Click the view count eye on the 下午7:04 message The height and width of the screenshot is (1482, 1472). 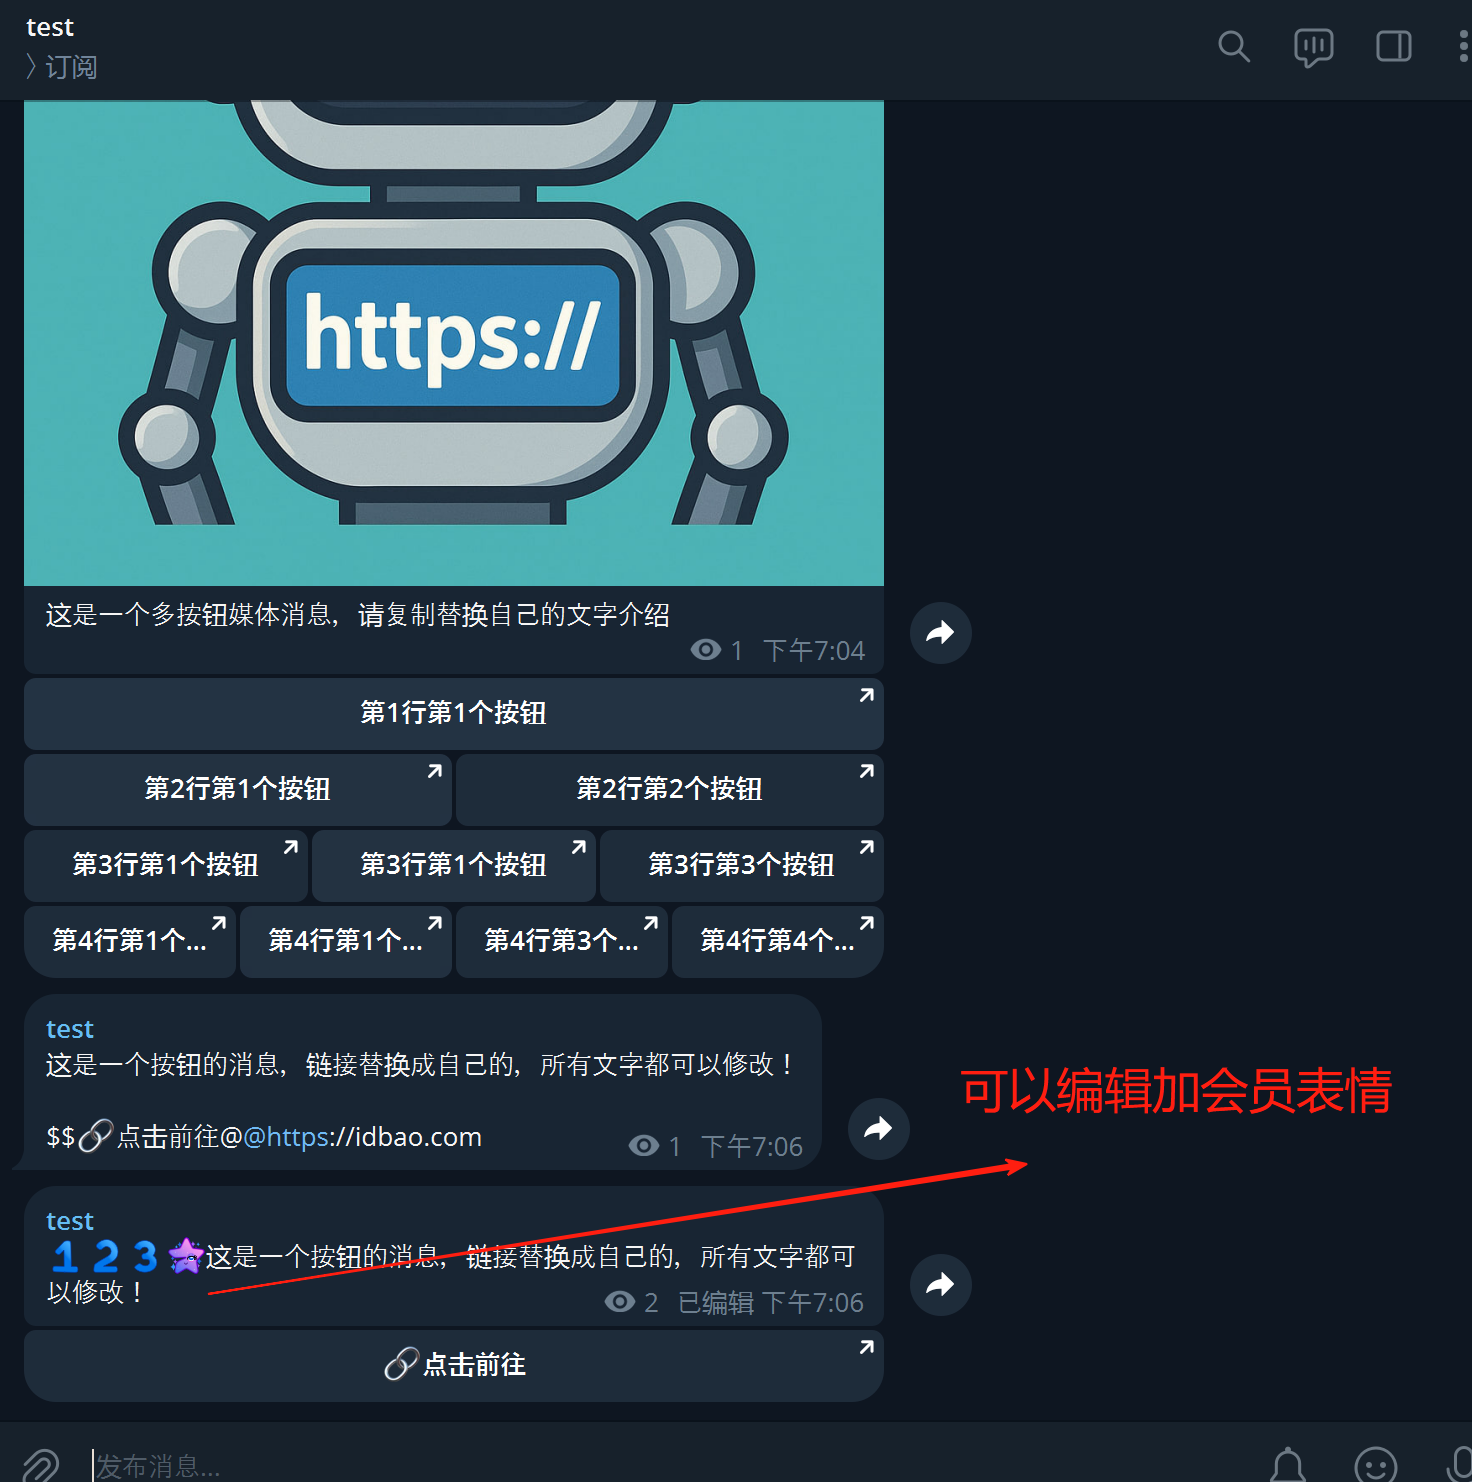[x=706, y=650]
